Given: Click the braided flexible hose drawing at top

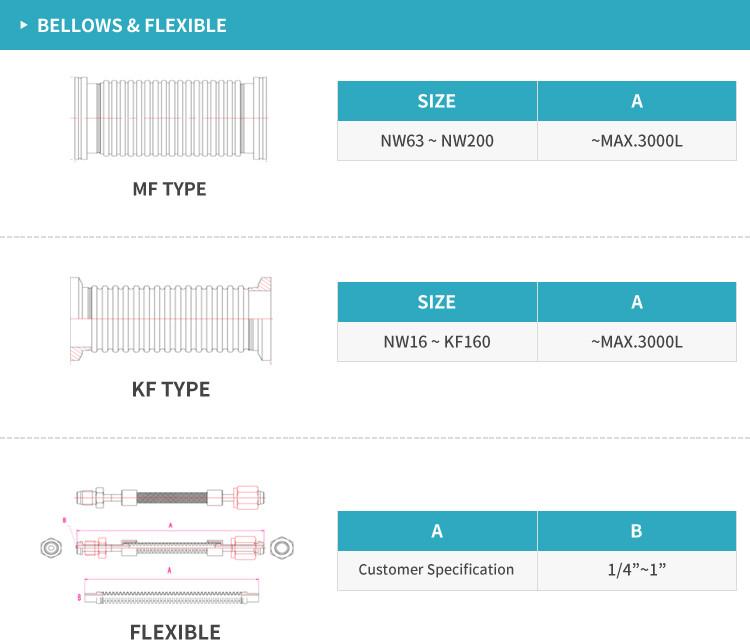Looking at the screenshot, I should (169, 496).
